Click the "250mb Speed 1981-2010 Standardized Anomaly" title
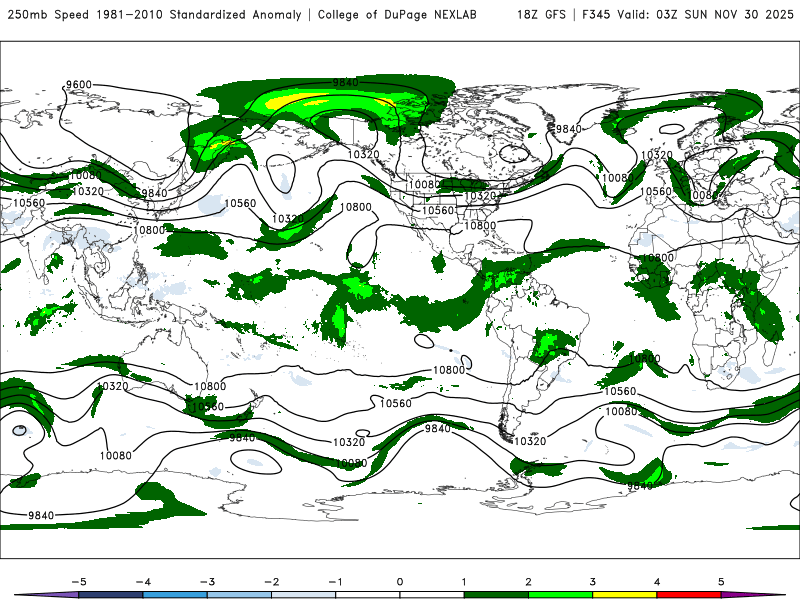Image resolution: width=800 pixels, height=600 pixels. [155, 14]
